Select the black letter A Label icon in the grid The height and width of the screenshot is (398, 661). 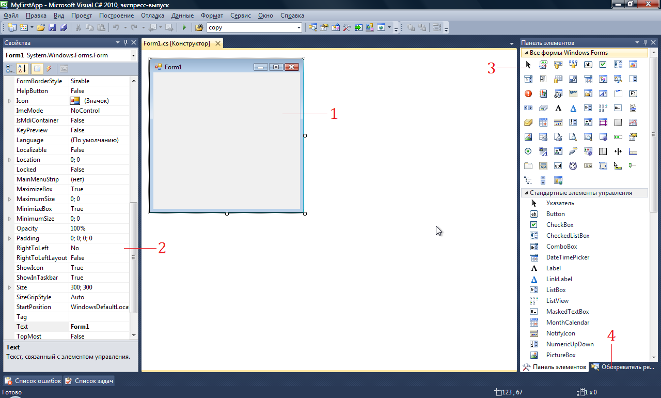(x=558, y=108)
